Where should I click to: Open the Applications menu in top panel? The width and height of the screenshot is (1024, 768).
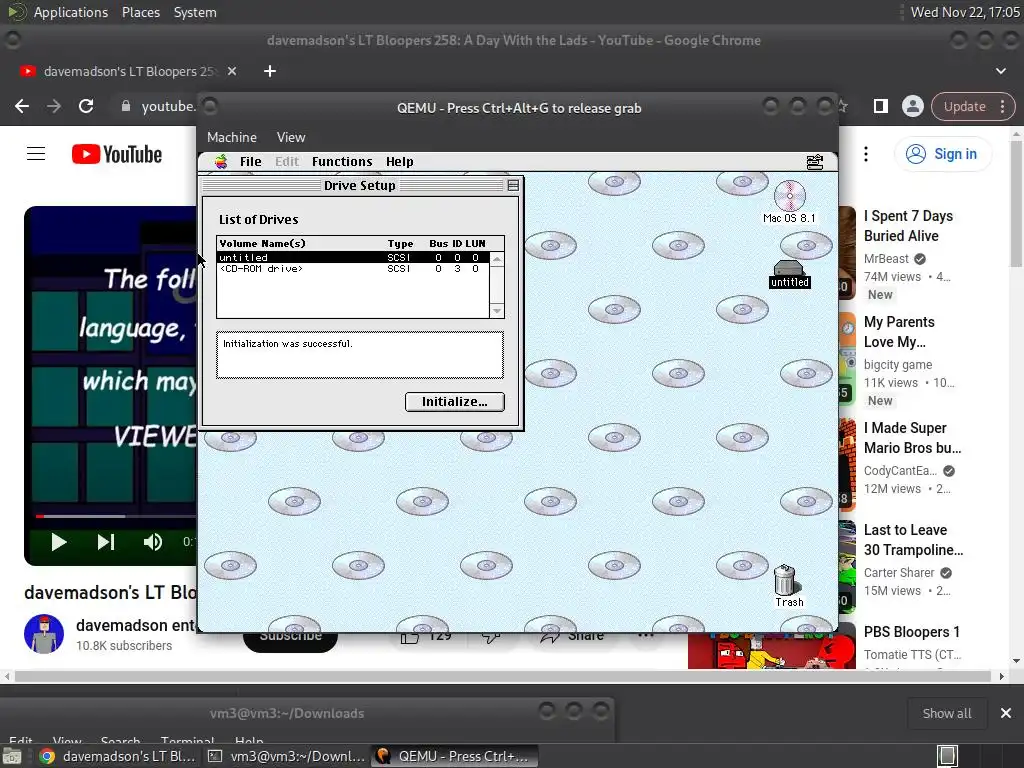71,12
